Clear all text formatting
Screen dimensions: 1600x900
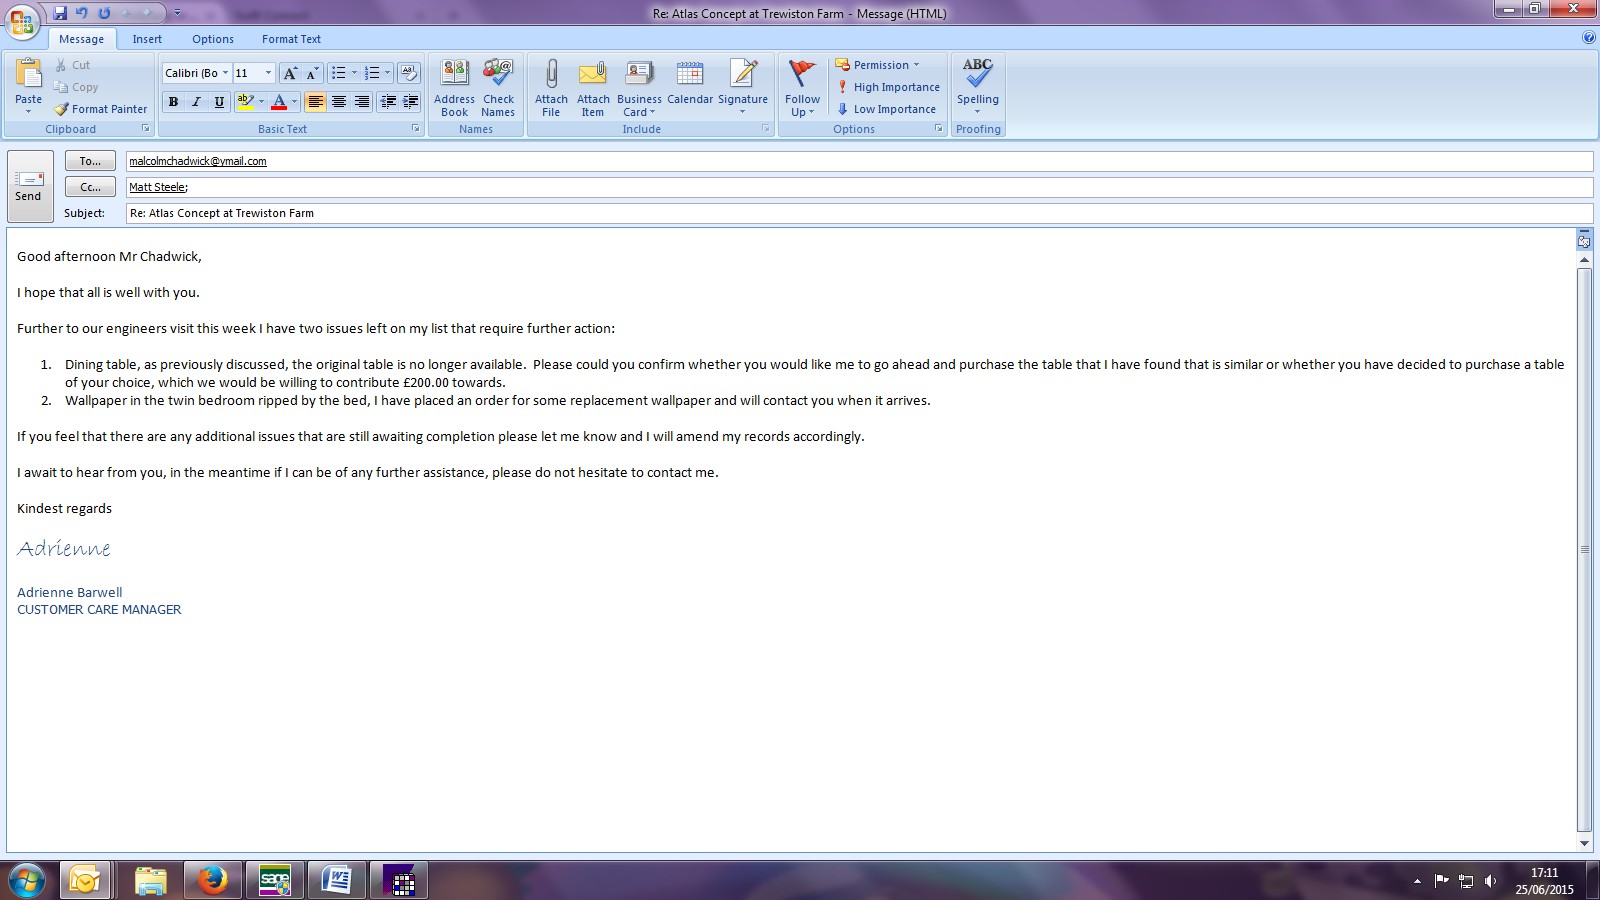pos(409,73)
